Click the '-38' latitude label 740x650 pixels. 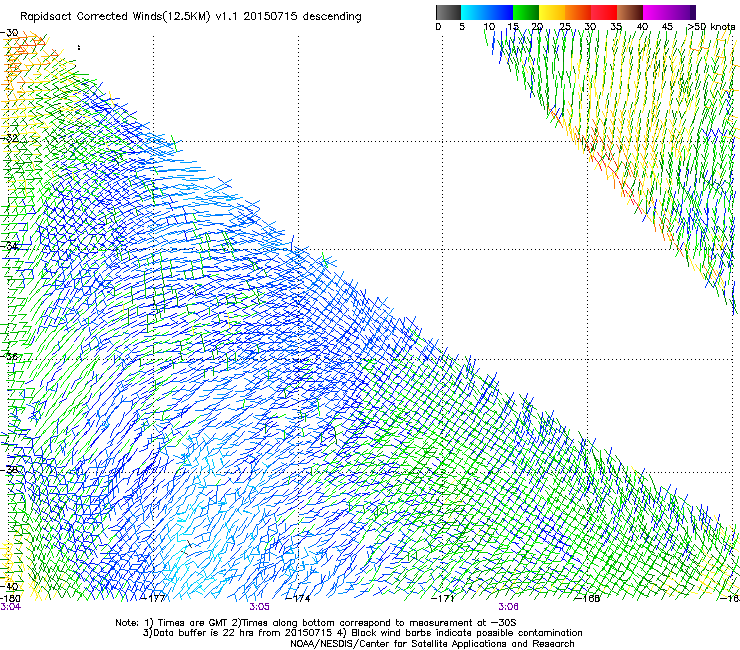[9, 470]
